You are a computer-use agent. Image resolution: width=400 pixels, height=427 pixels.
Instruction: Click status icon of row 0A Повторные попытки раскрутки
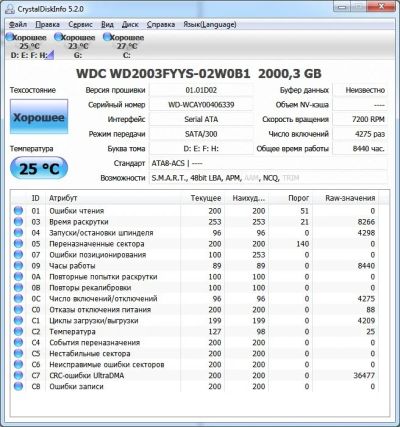pos(18,277)
